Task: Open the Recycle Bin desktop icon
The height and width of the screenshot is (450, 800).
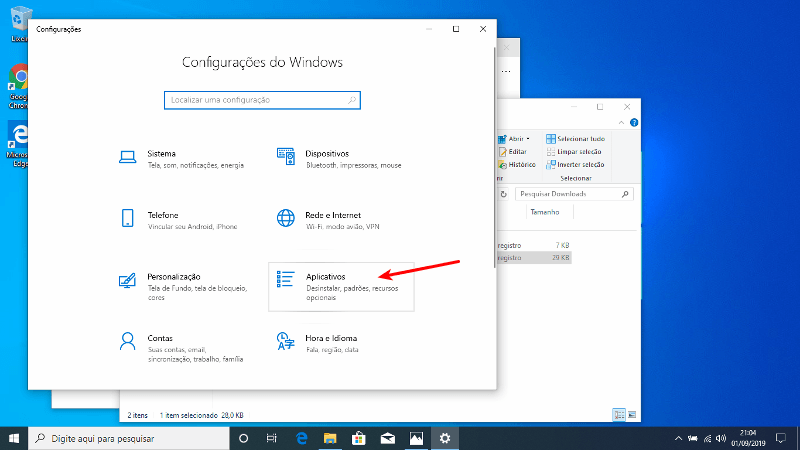Action: pos(19,24)
